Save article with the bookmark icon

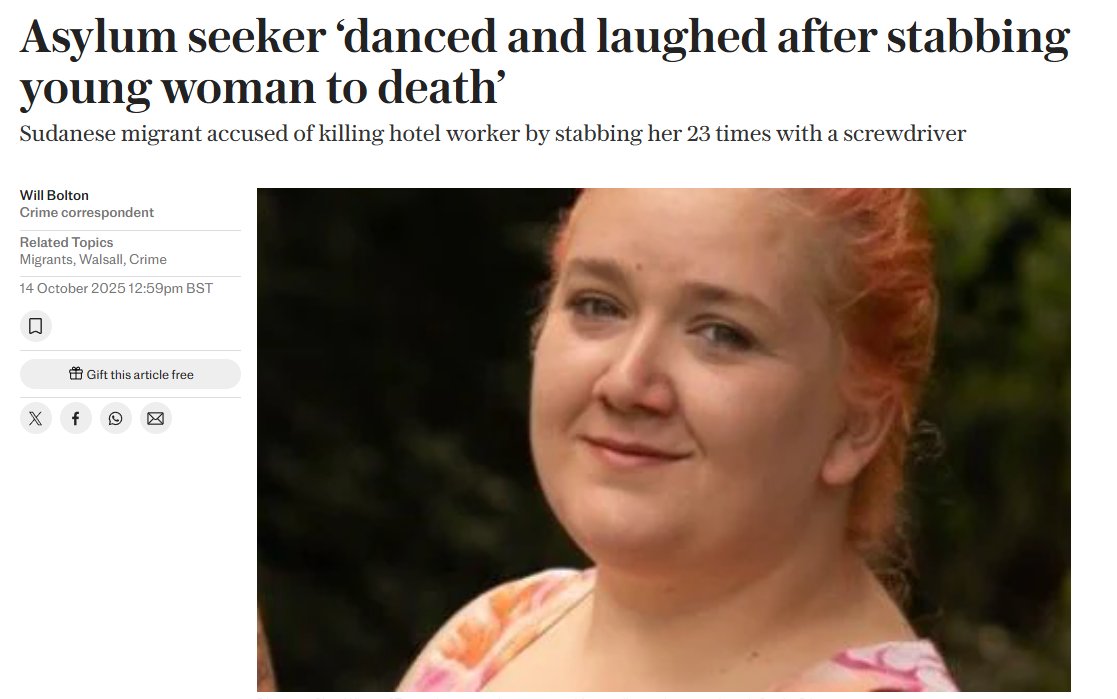(36, 326)
